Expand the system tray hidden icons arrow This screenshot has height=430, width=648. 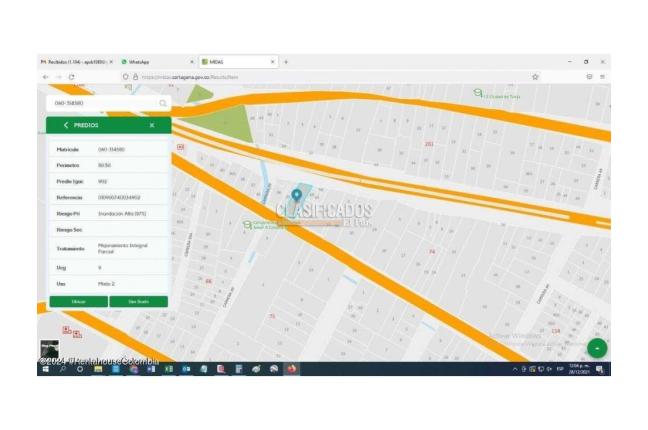[x=515, y=369]
